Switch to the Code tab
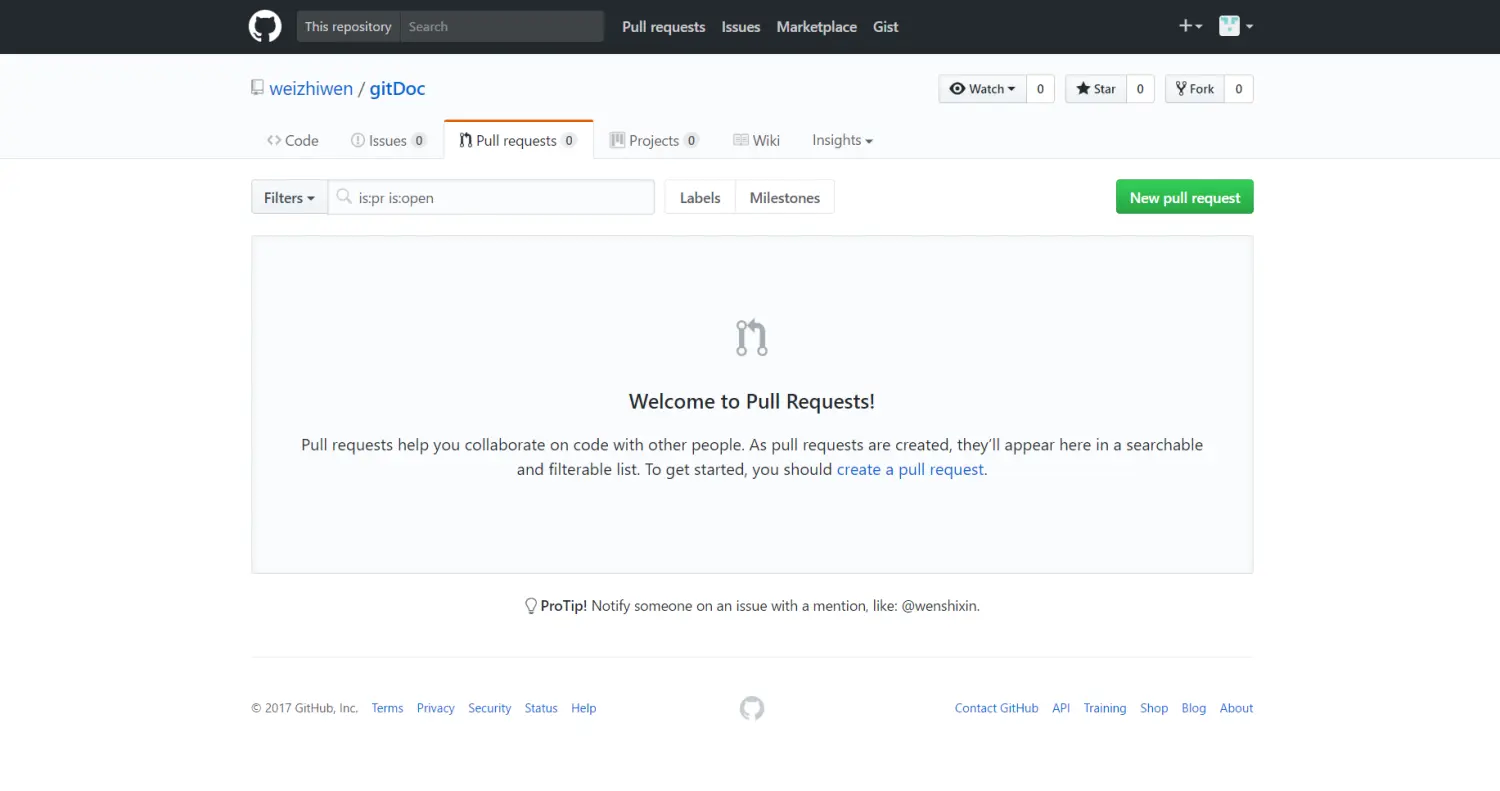This screenshot has width=1500, height=791. [x=292, y=140]
